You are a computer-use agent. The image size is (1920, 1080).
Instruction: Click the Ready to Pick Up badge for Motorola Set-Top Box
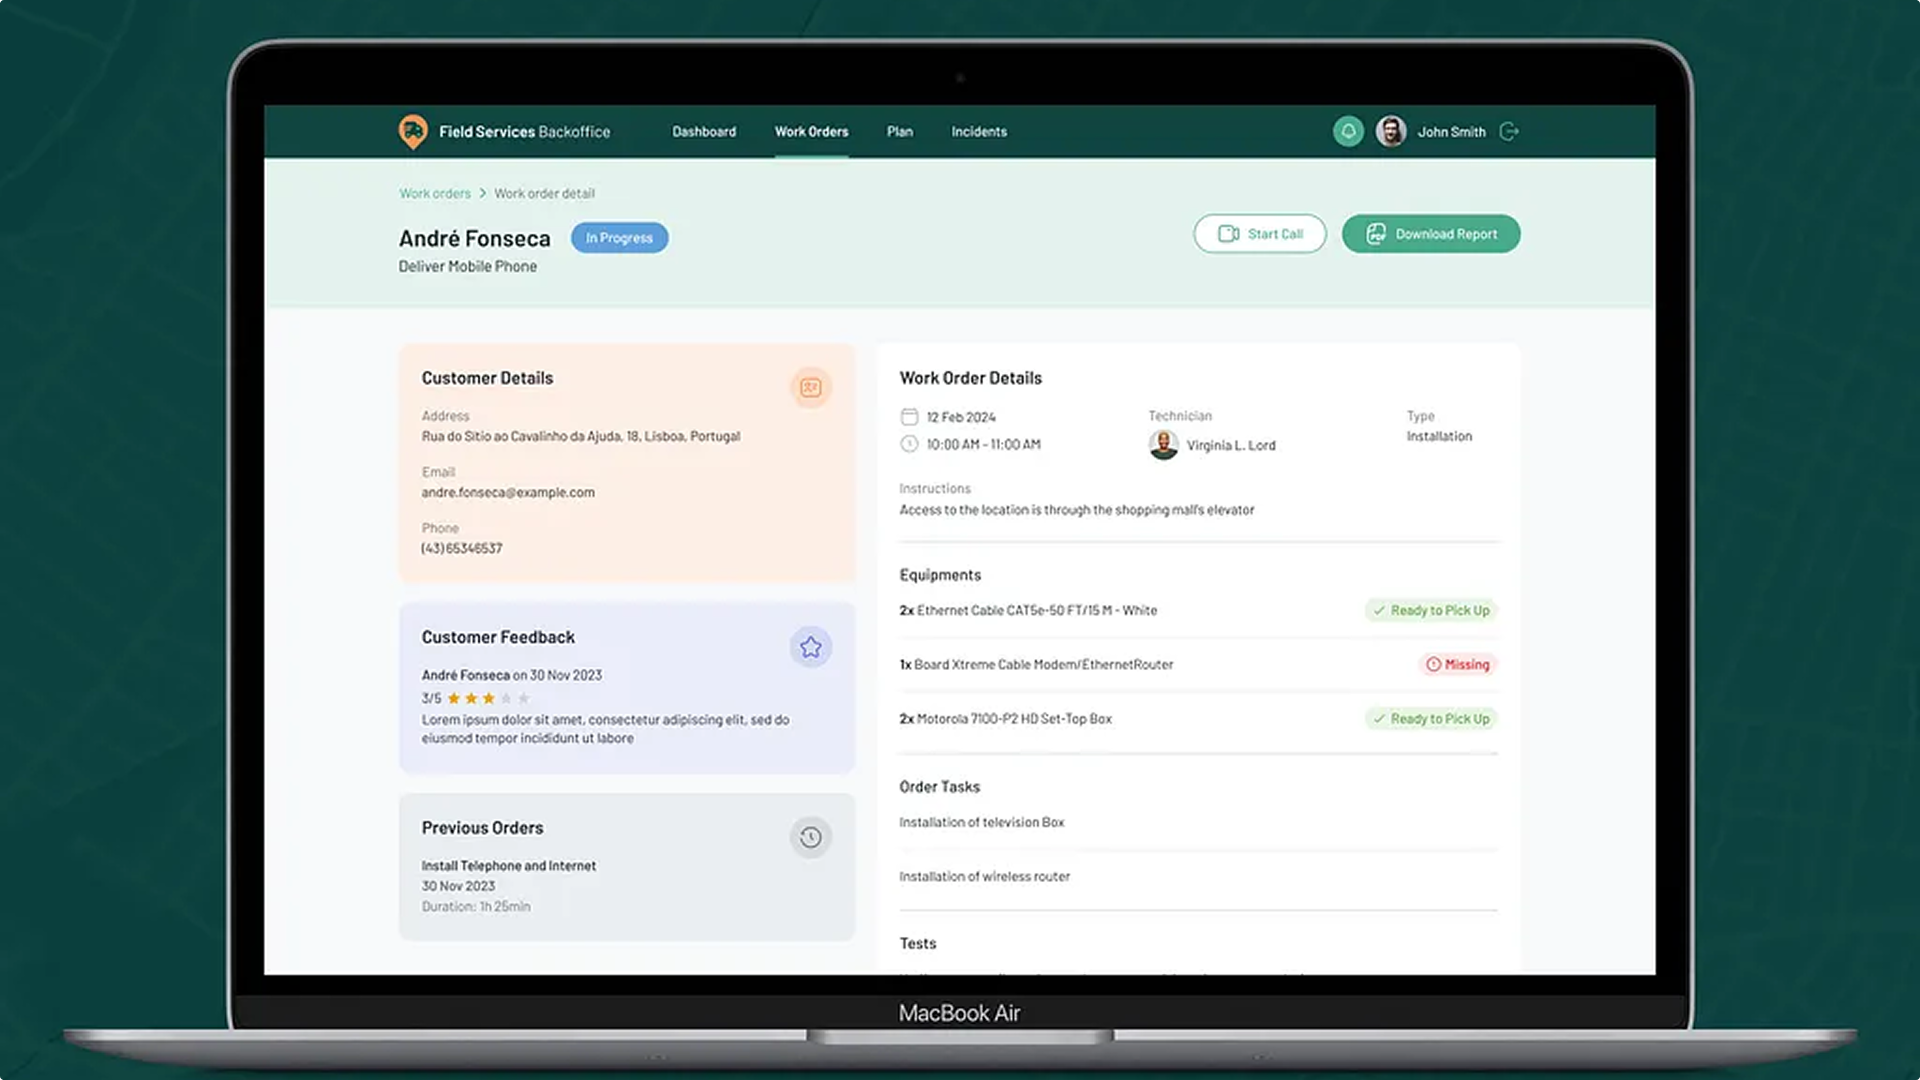[1431, 718]
